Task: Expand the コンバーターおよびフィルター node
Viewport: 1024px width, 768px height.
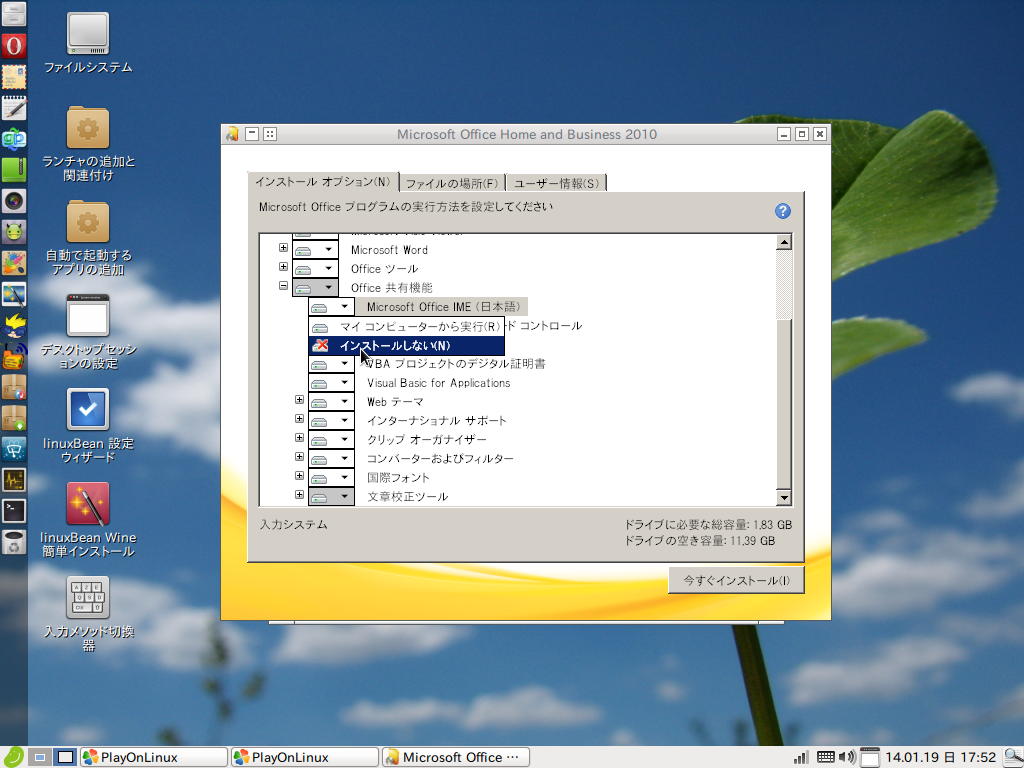Action: tap(299, 456)
